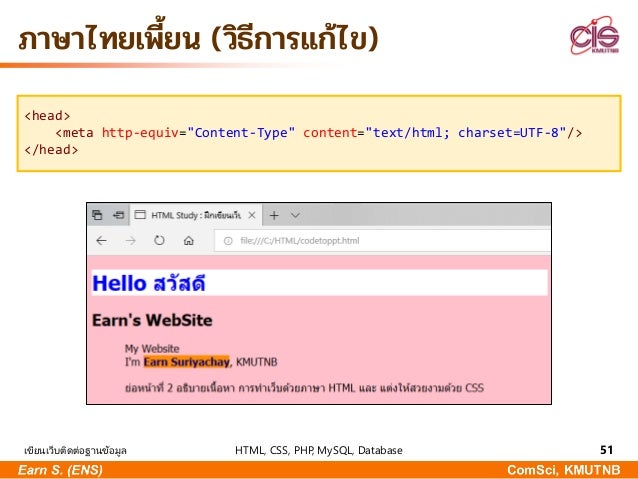Click slide number 51

click(606, 450)
